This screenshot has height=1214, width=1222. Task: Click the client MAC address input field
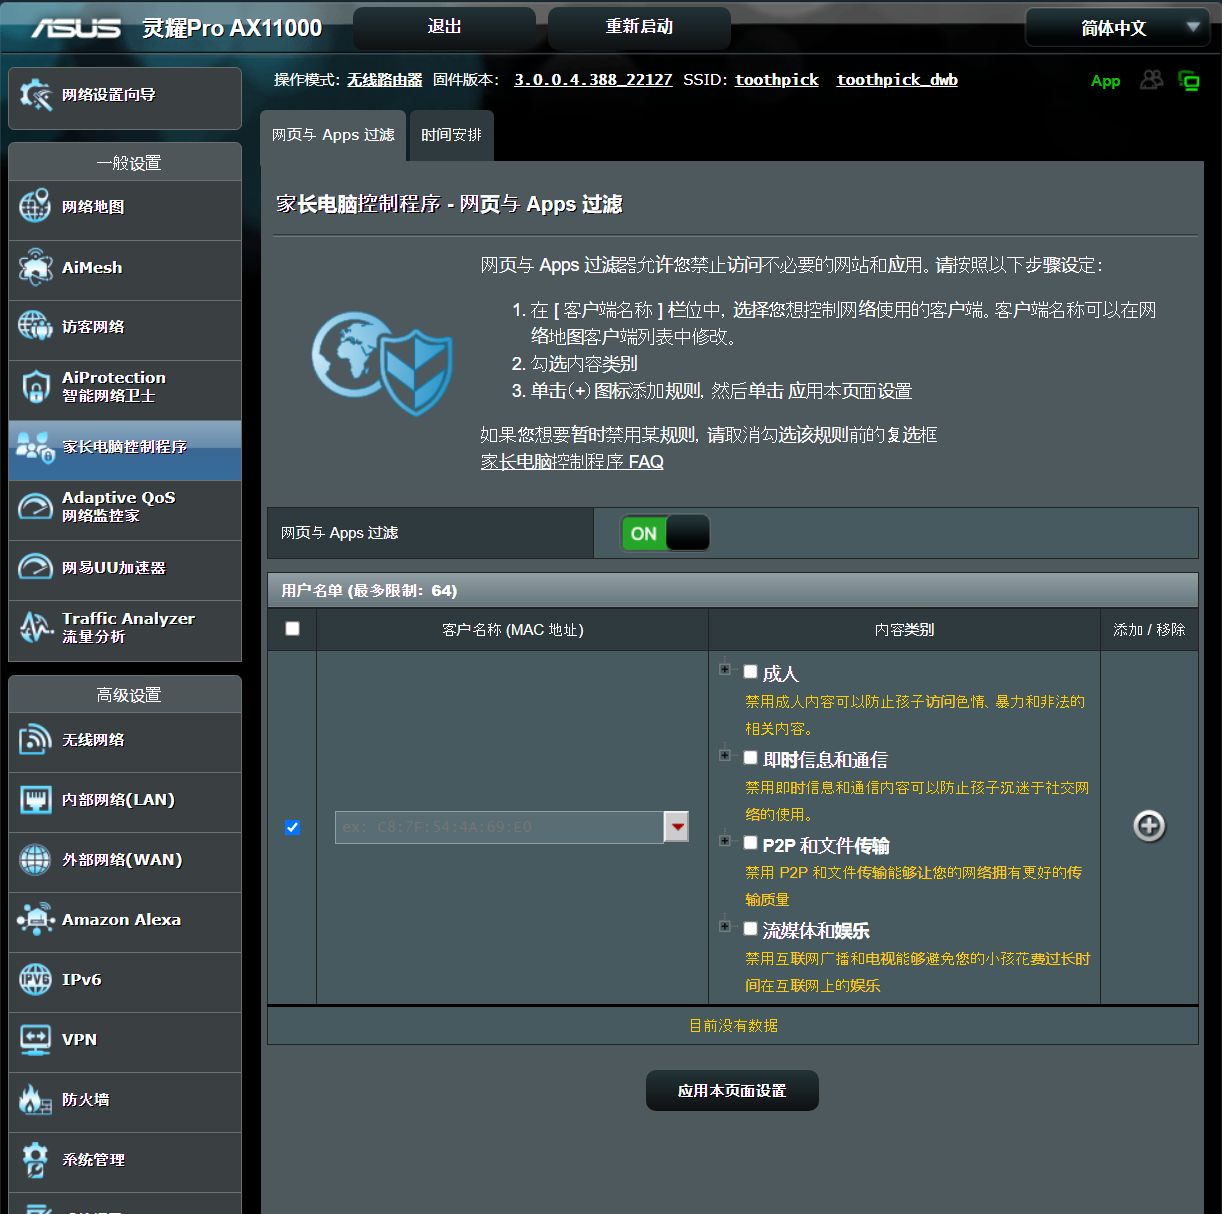(499, 827)
